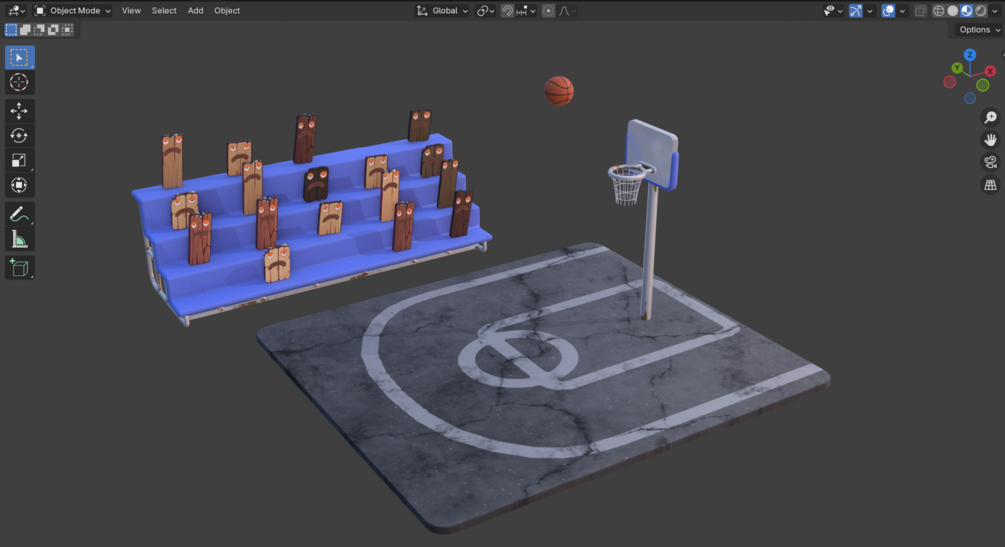Screen dimensions: 1005x547
Task: Set selection mode to subtract
Action: click(39, 29)
